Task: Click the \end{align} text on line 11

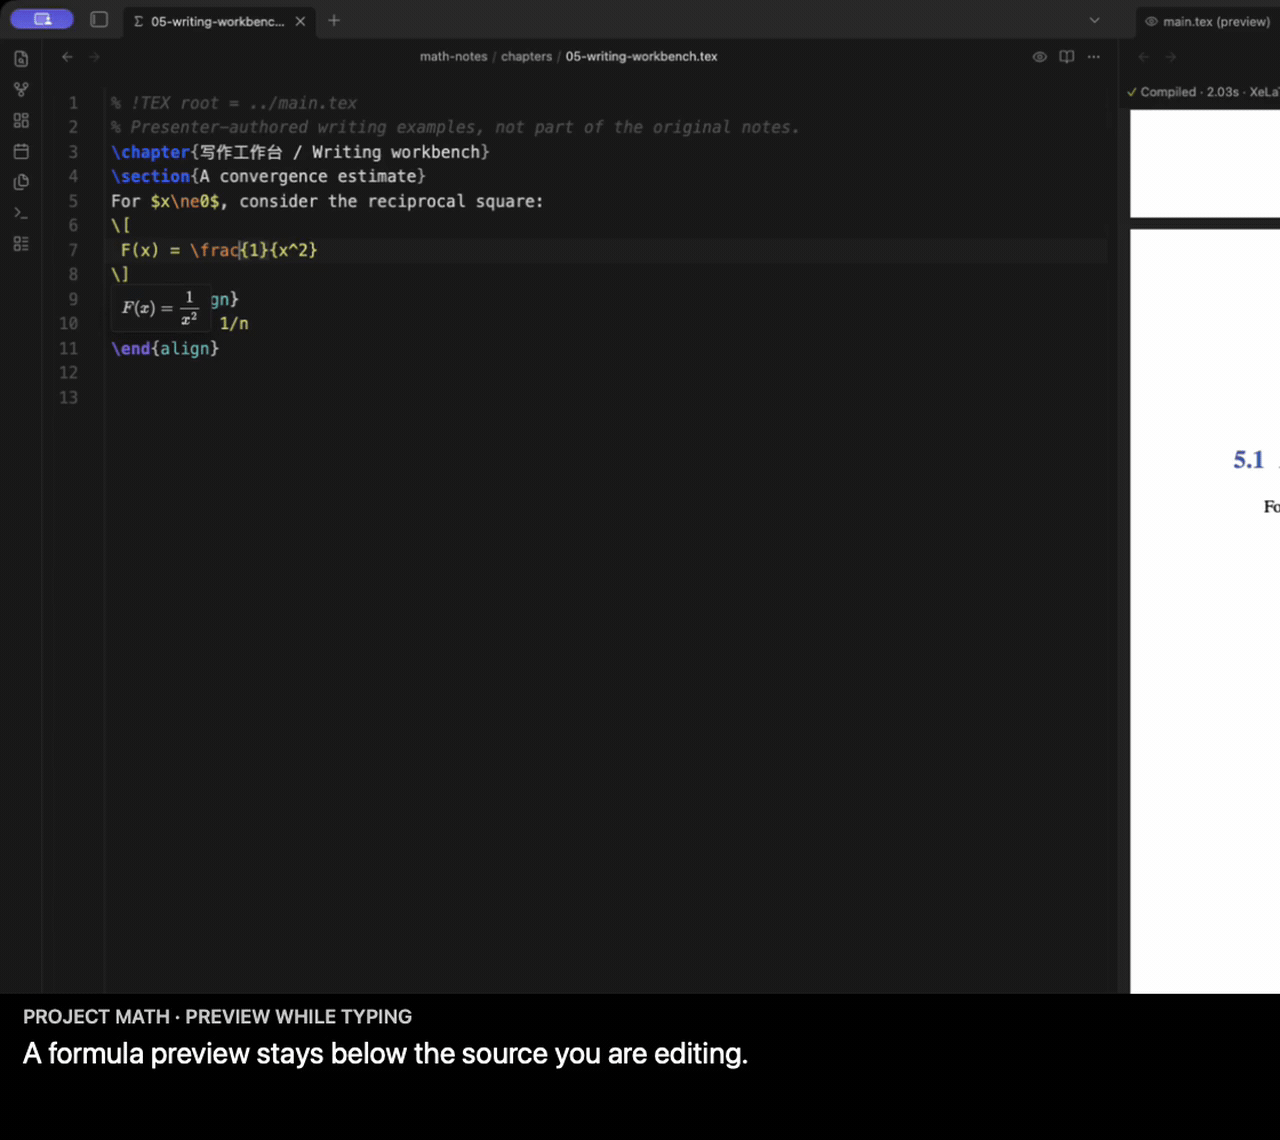Action: click(x=165, y=348)
